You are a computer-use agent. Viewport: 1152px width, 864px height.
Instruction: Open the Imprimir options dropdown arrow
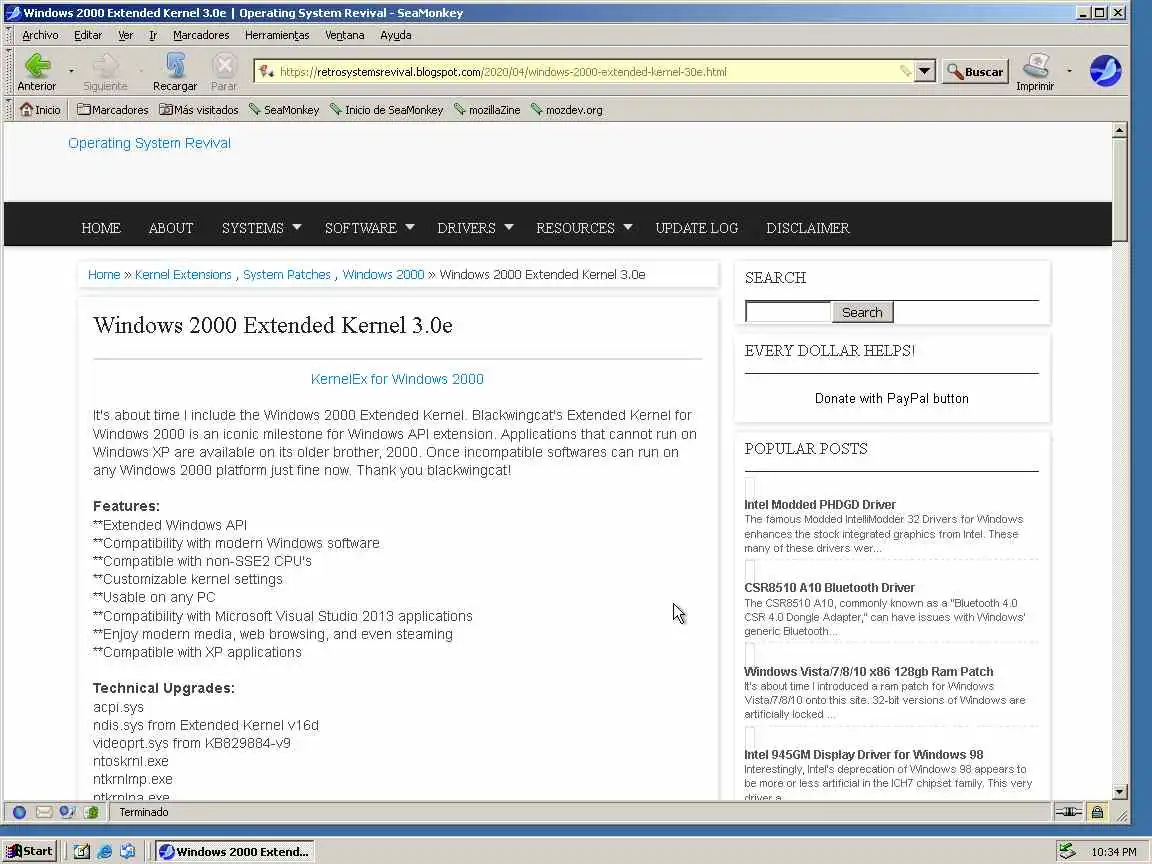[1069, 71]
